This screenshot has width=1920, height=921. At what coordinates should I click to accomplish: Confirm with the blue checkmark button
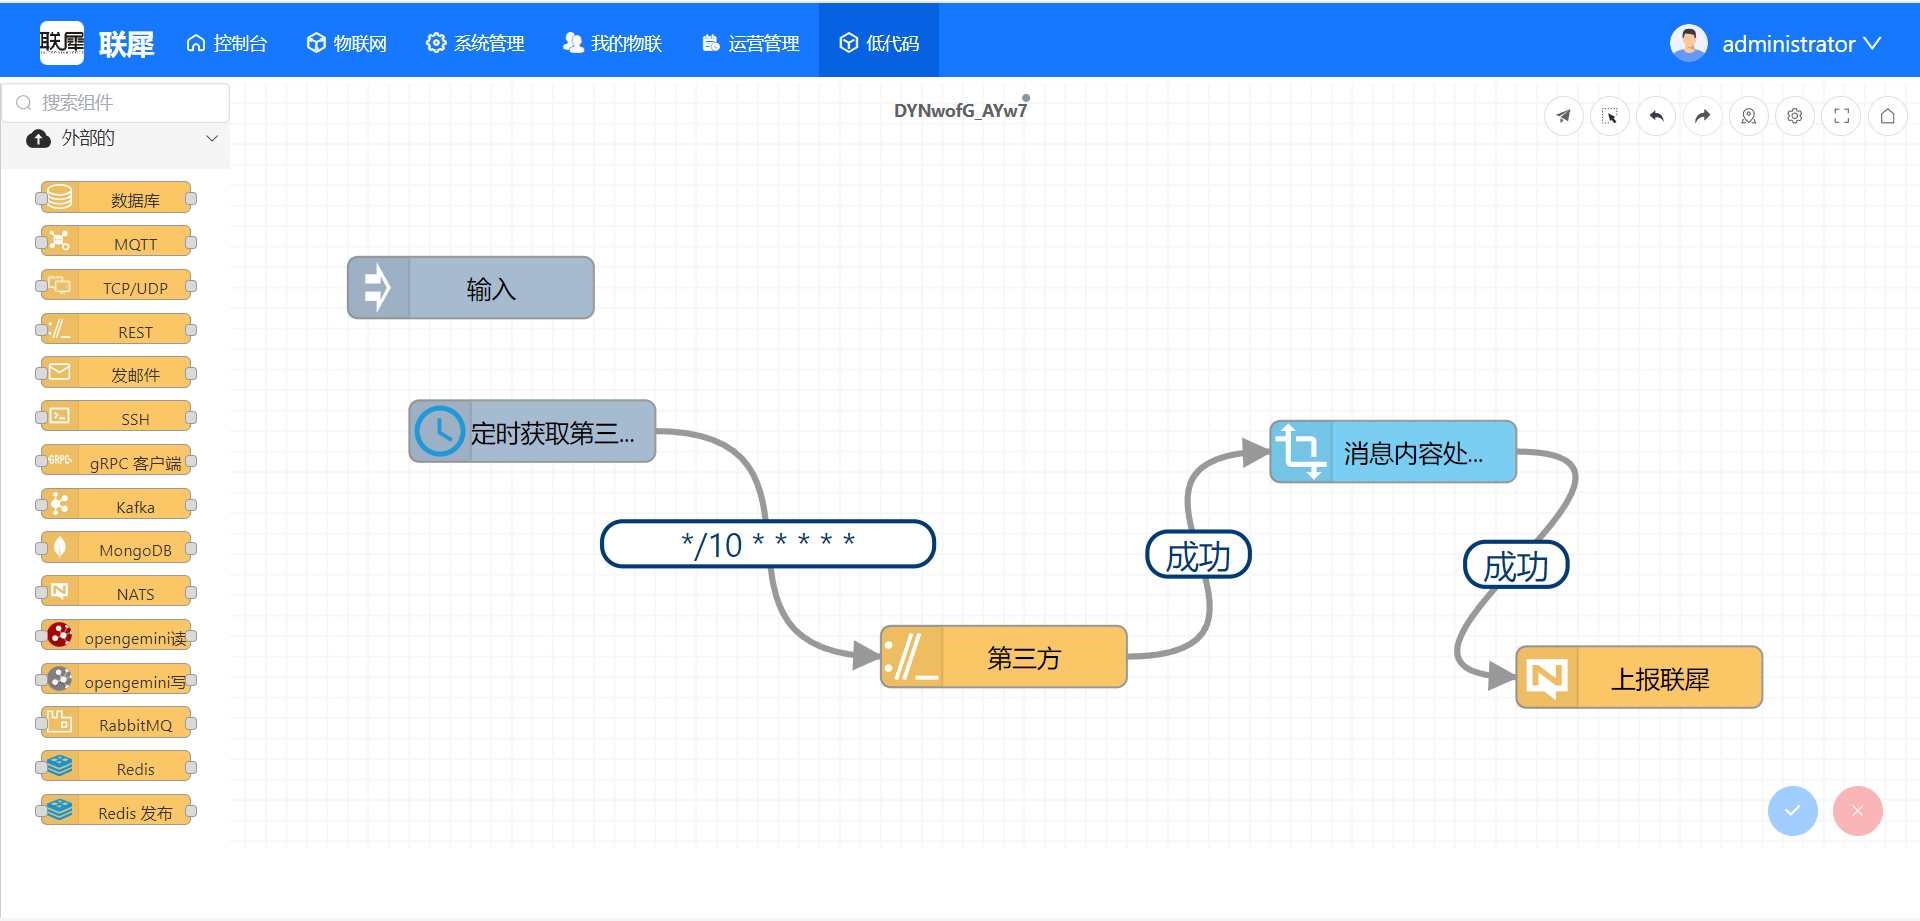point(1792,811)
